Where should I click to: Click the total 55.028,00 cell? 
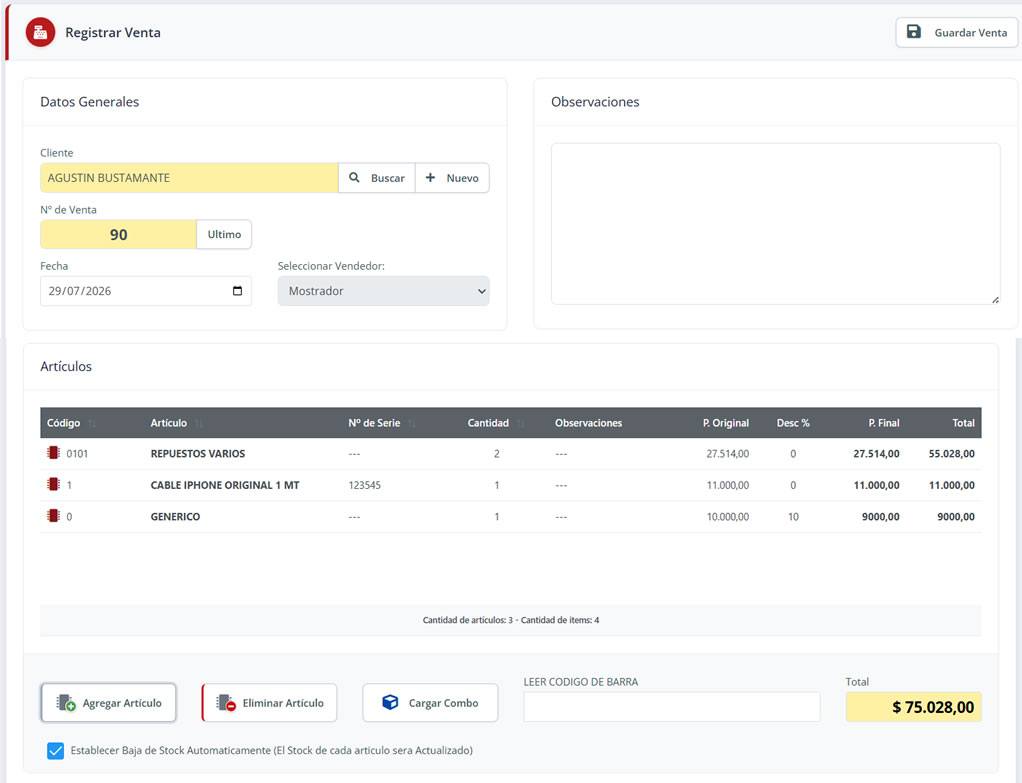pyautogui.click(x=952, y=454)
